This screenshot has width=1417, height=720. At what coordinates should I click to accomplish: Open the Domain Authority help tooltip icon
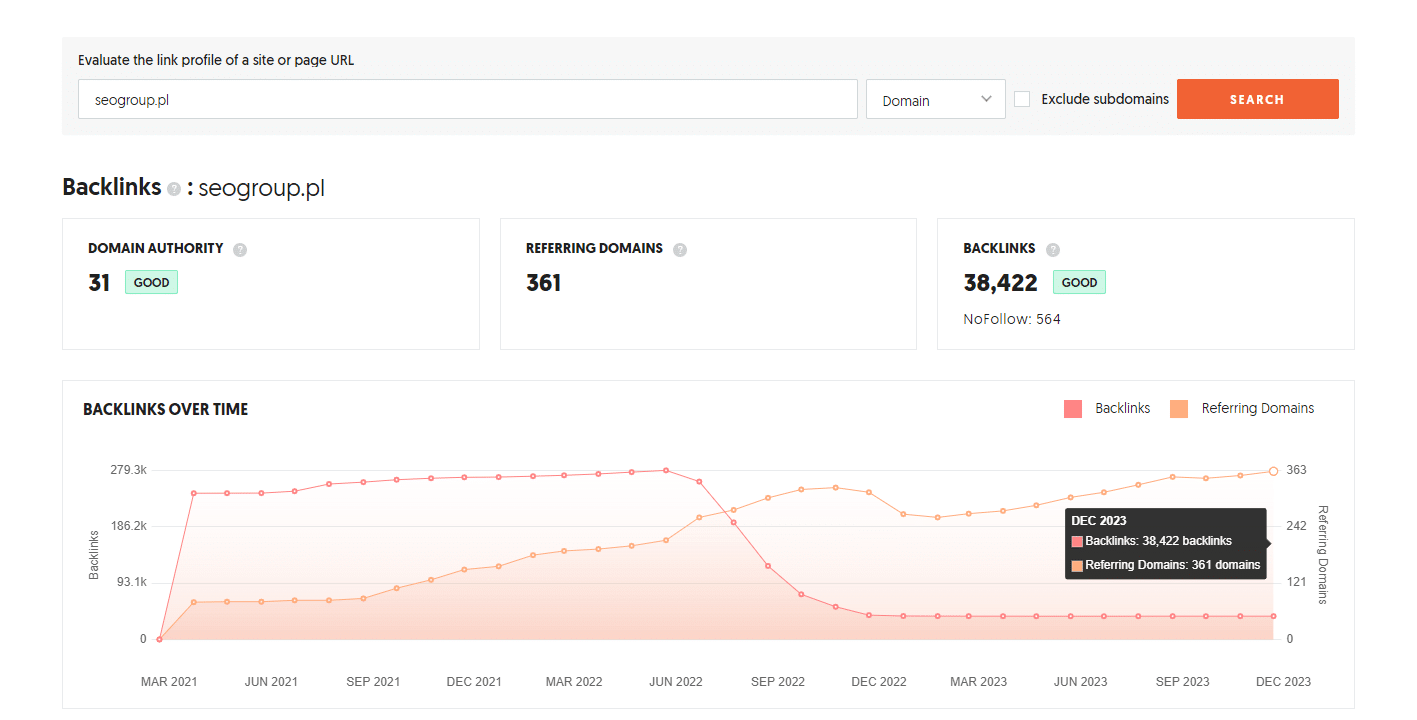coord(240,250)
